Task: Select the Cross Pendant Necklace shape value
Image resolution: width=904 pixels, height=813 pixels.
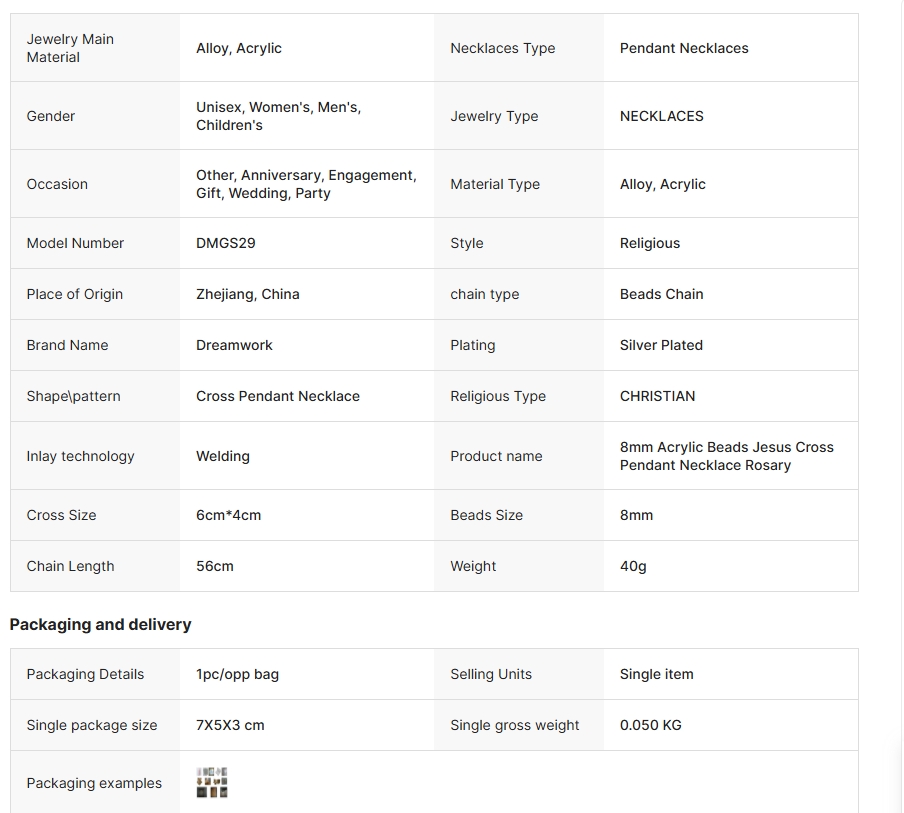Action: point(277,396)
